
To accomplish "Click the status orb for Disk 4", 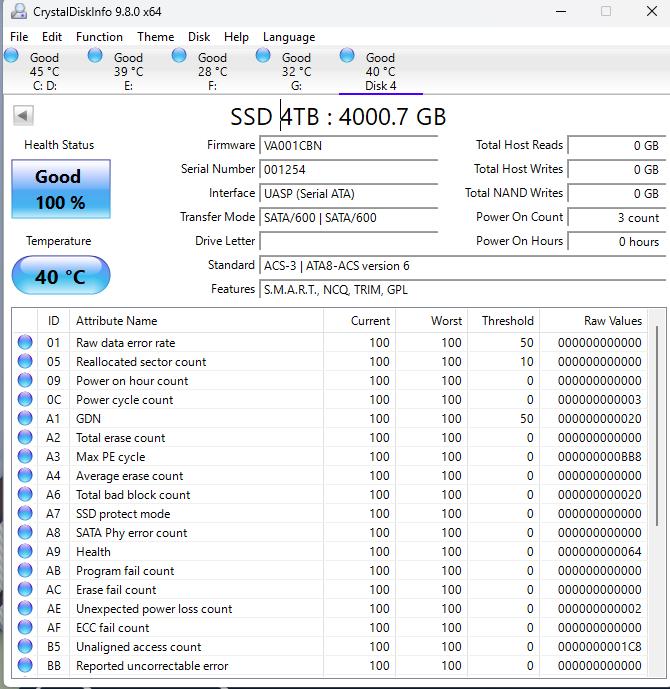I will (347, 55).
